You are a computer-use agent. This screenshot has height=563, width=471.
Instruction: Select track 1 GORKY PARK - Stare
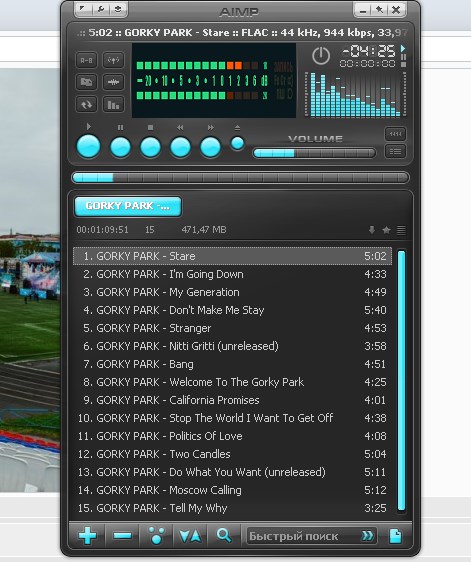pyautogui.click(x=232, y=256)
